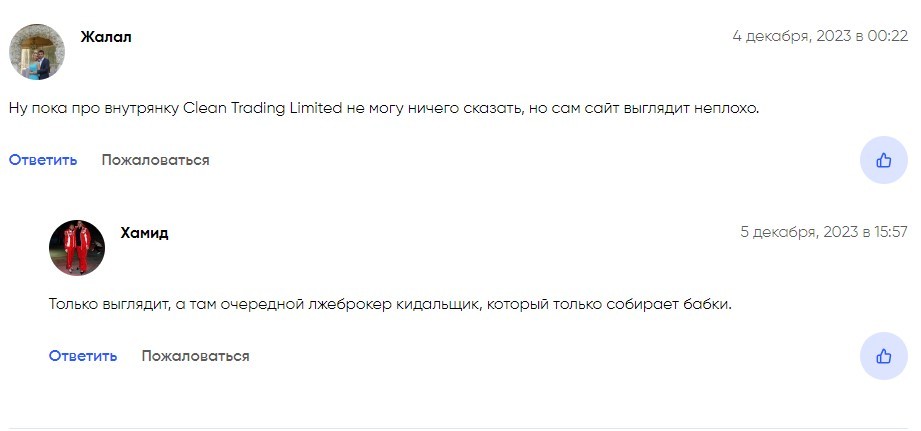This screenshot has height=431, width=921.
Task: Select the Clean Trading Limited text in comment
Action: [263, 109]
